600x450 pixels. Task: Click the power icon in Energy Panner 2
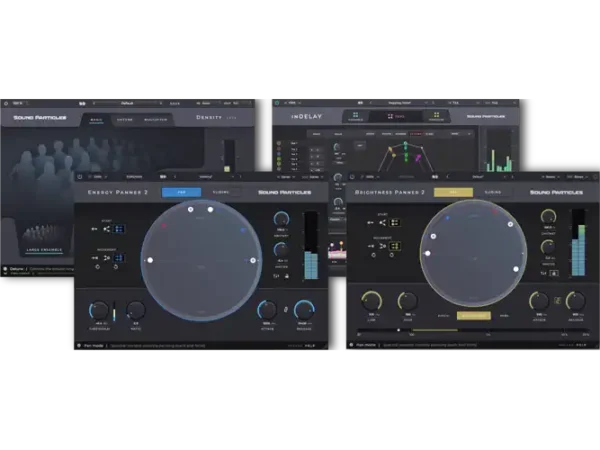80,177
